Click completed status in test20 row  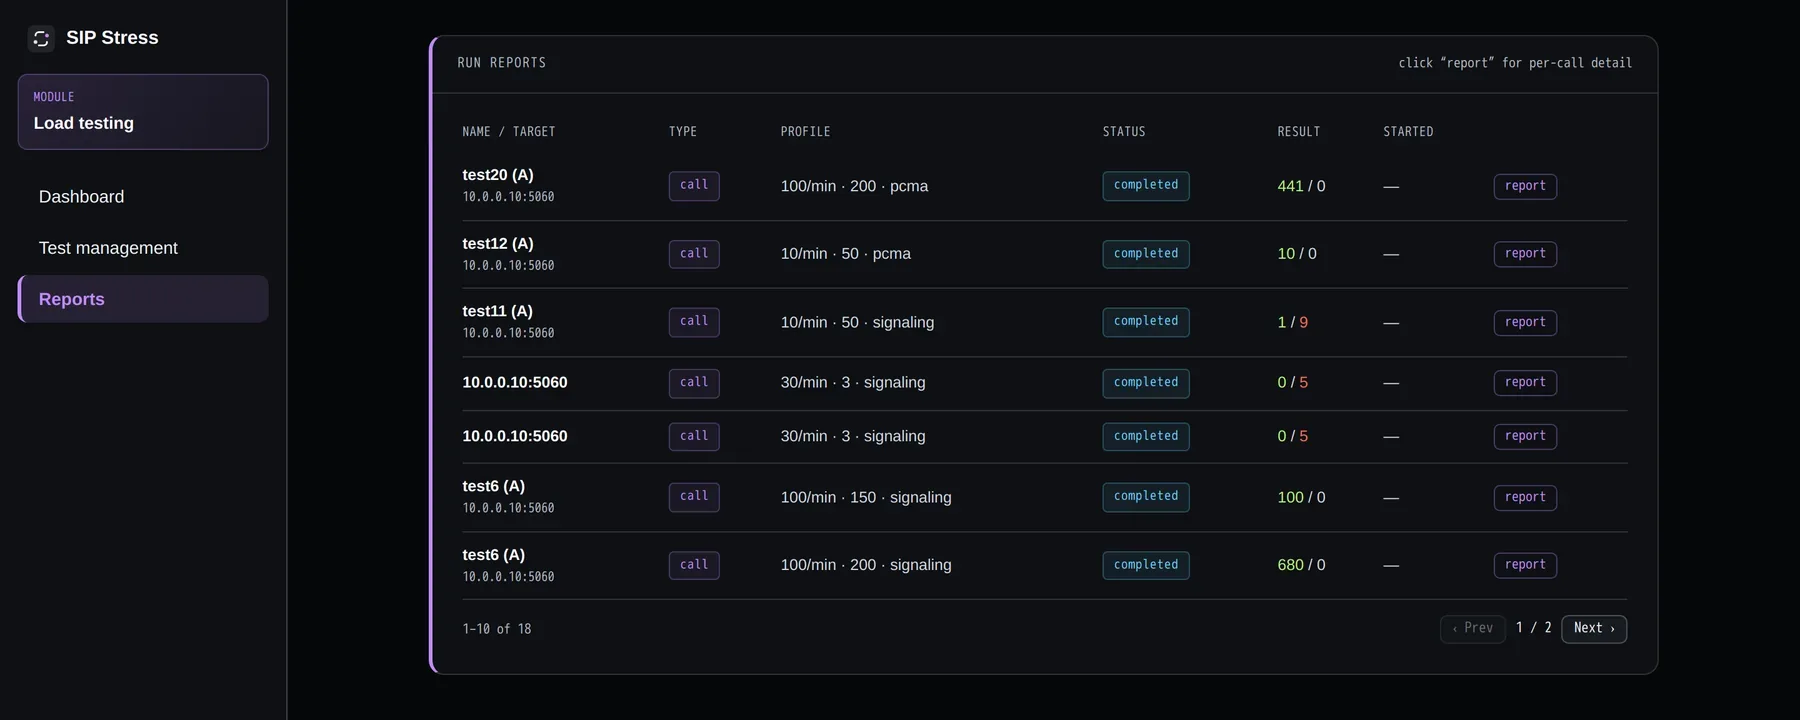[1146, 185]
